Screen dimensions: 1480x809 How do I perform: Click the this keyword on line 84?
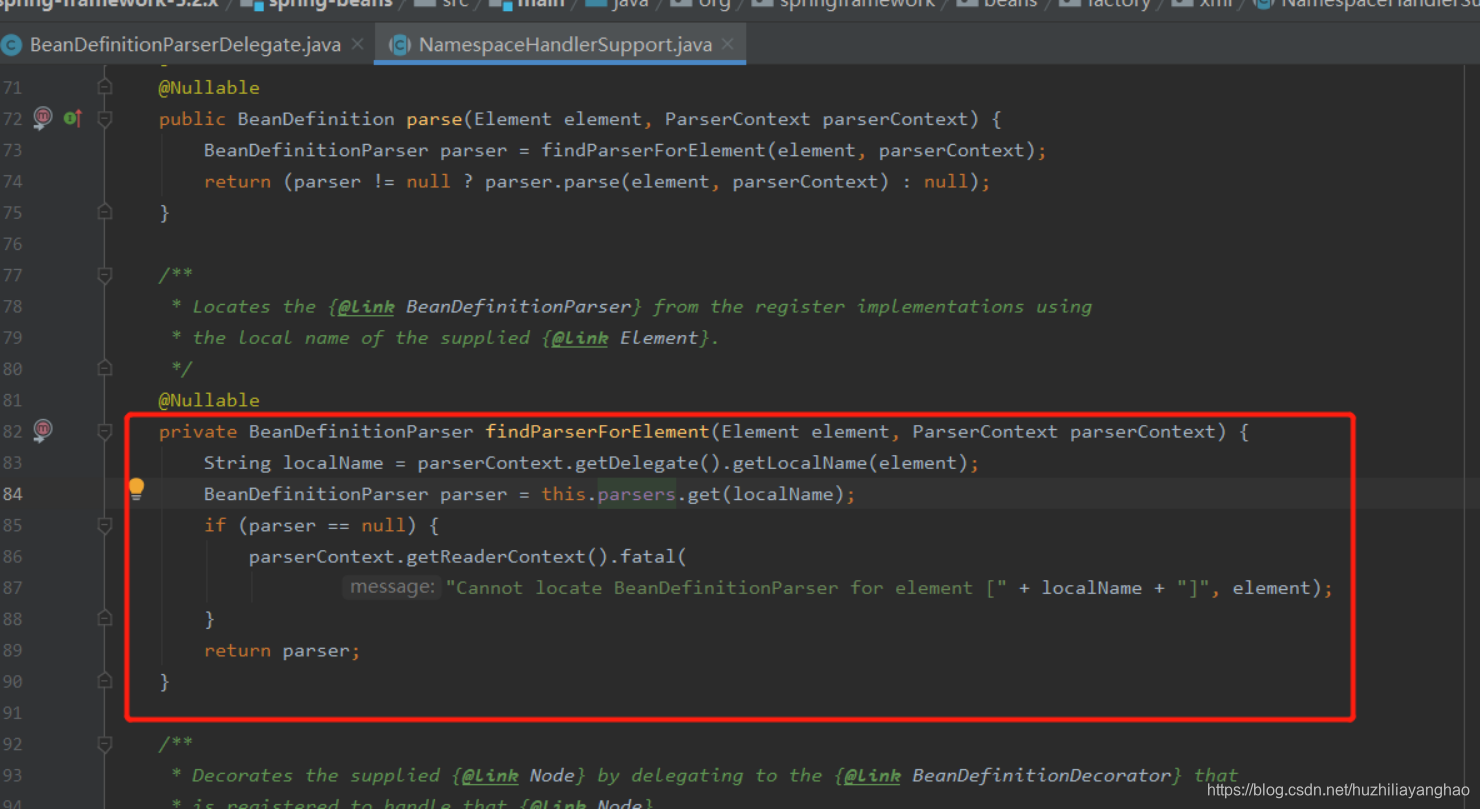[564, 494]
